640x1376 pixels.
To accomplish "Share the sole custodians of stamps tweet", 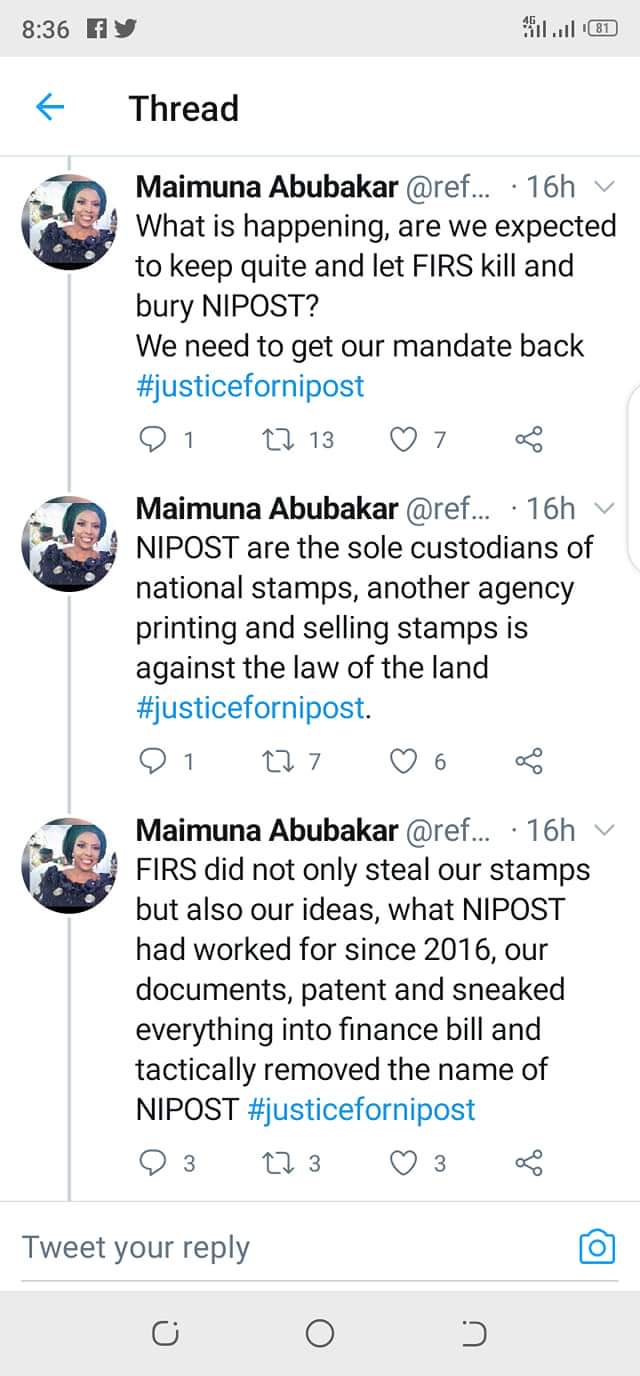I will coord(528,761).
